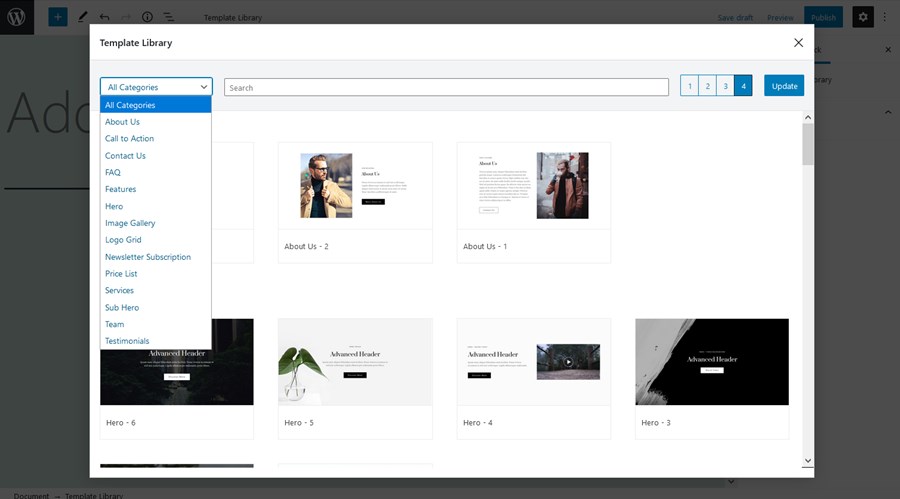Select the About Us - 2 template thumbnail
900x499 pixels.
(355, 186)
